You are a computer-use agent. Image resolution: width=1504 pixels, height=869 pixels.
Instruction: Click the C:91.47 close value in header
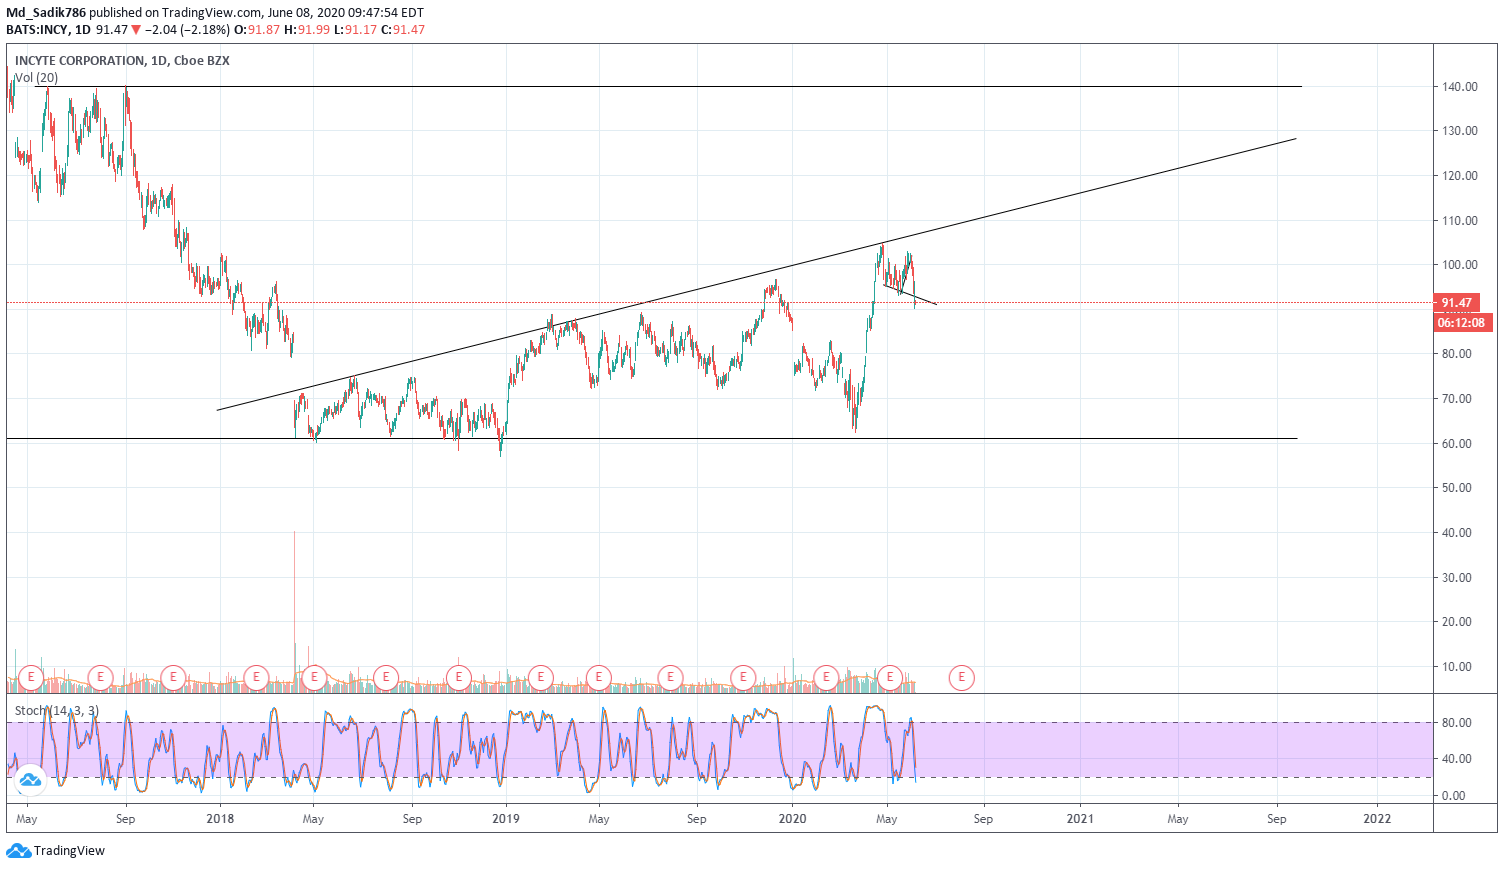pyautogui.click(x=402, y=30)
